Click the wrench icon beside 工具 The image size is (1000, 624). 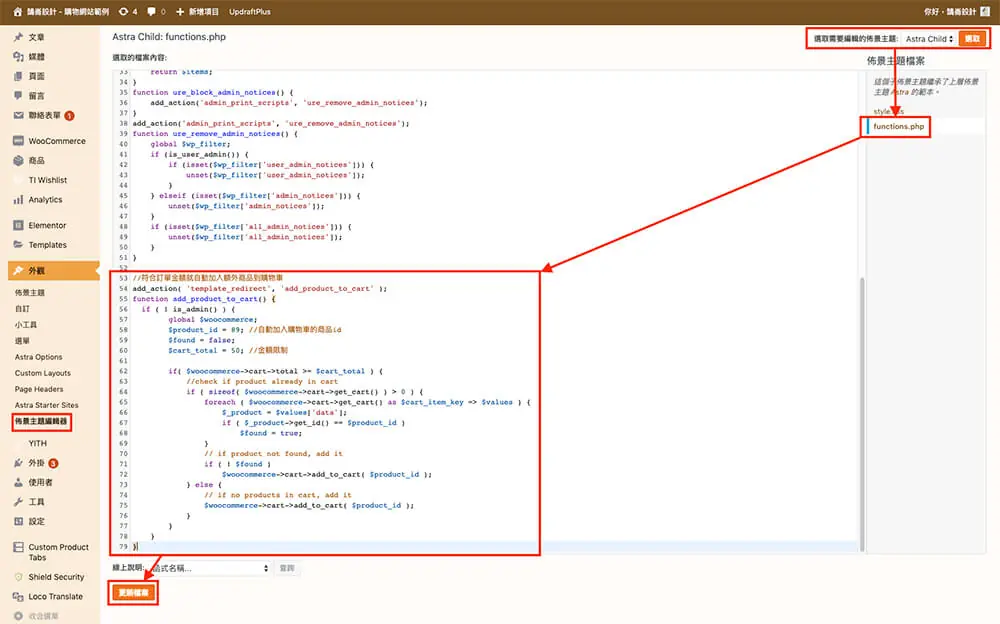click(18, 501)
